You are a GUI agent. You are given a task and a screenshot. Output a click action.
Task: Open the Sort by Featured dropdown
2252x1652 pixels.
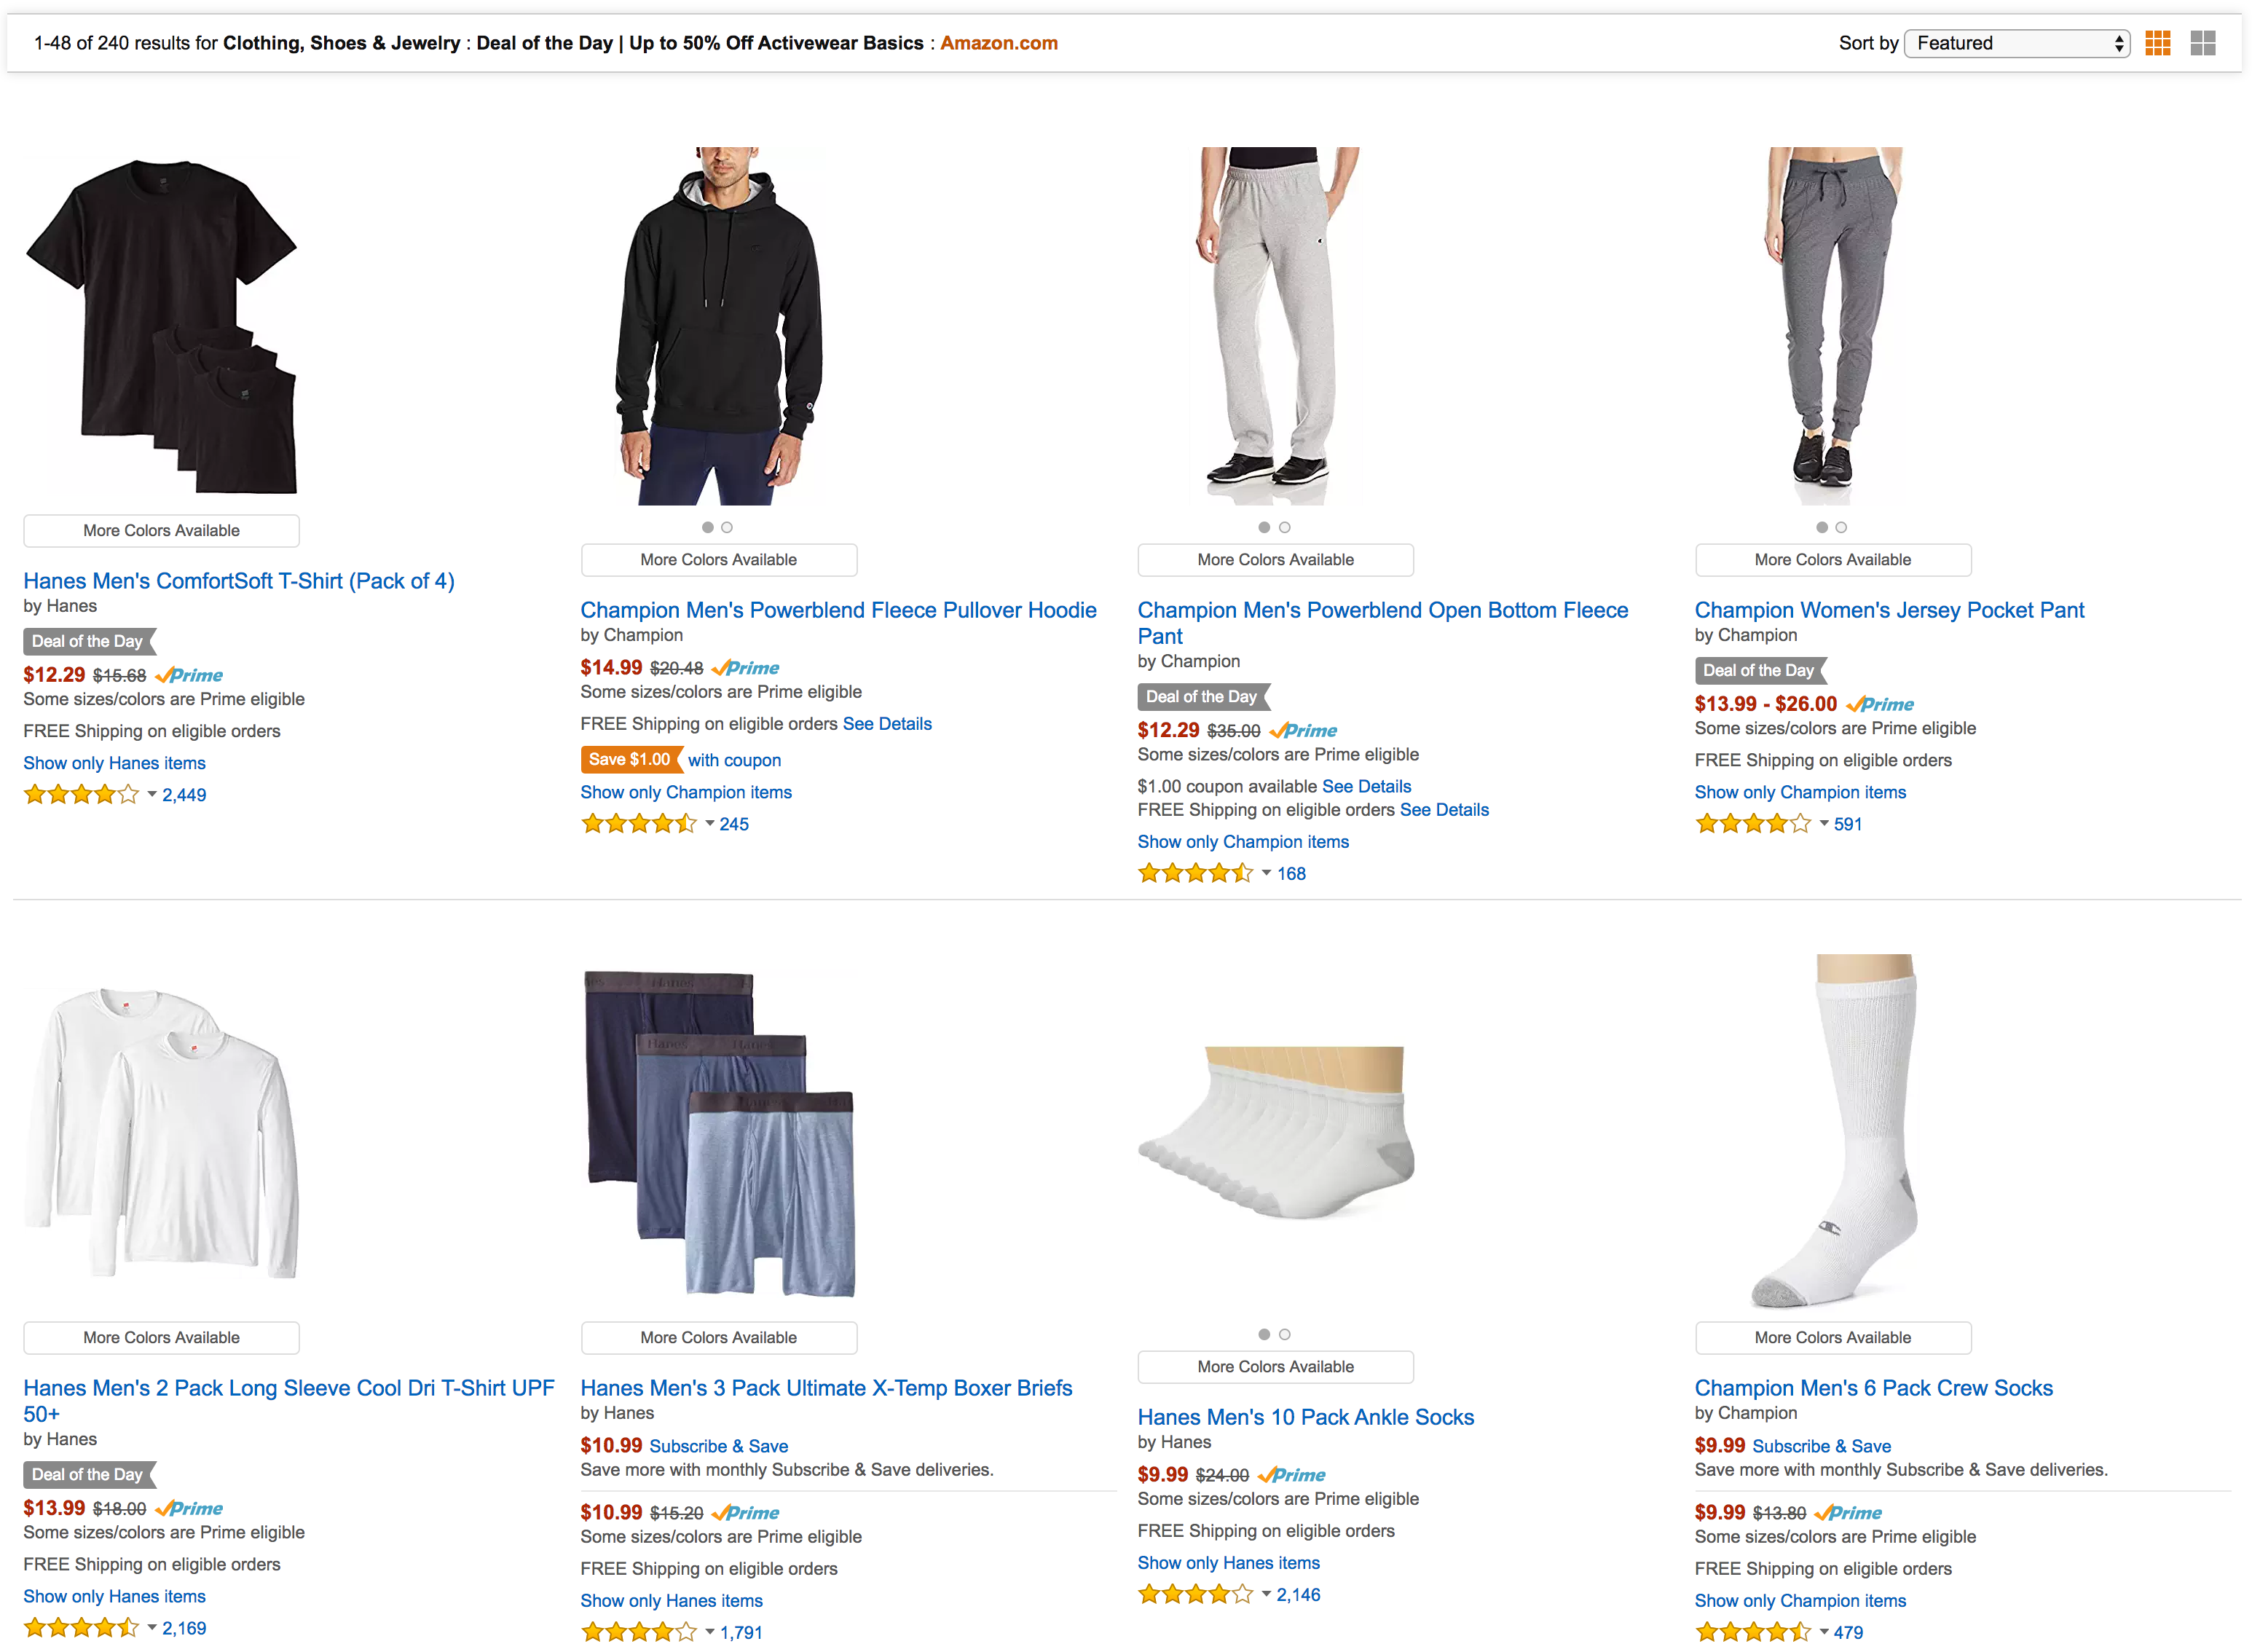click(2016, 43)
